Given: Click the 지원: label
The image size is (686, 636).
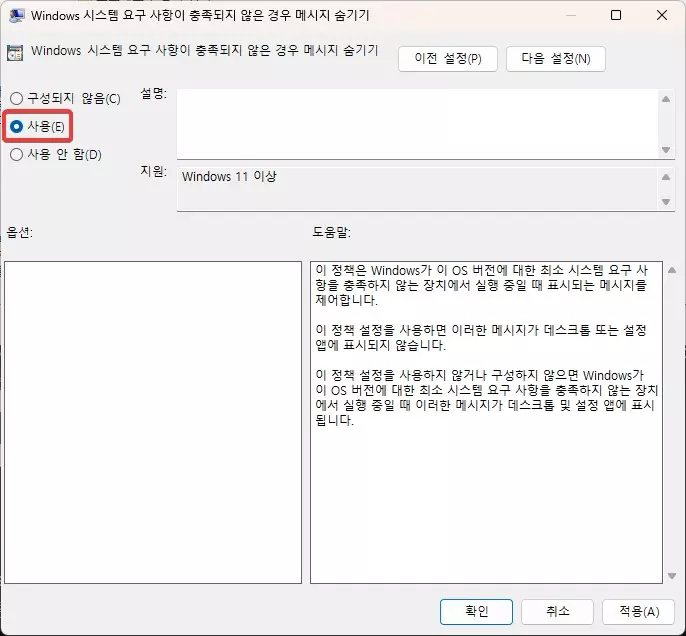Looking at the screenshot, I should 154,171.
